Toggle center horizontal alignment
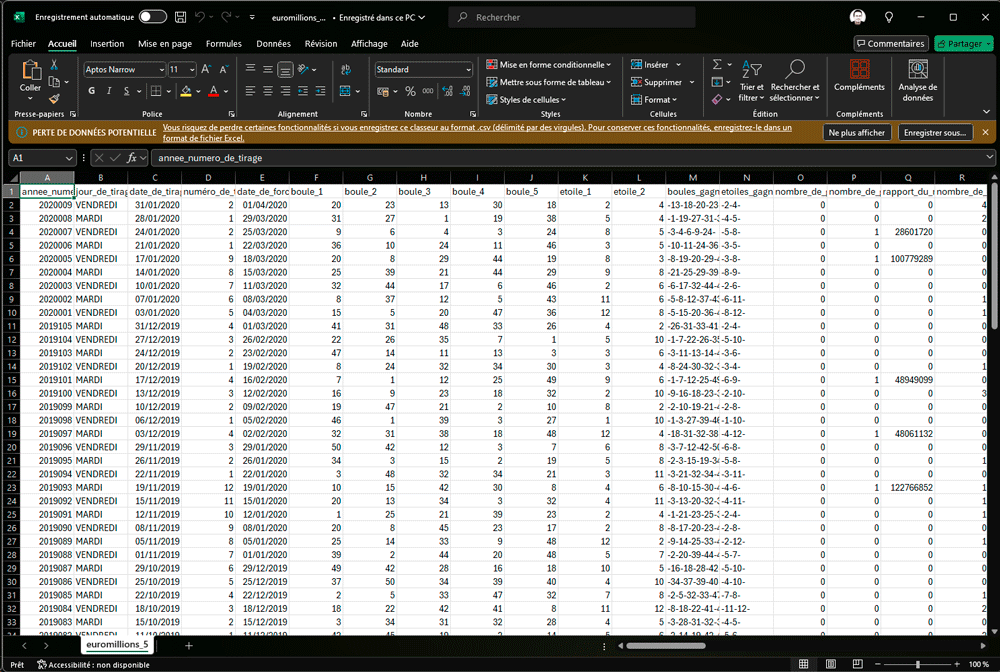Viewport: 1000px width, 672px height. pos(268,91)
